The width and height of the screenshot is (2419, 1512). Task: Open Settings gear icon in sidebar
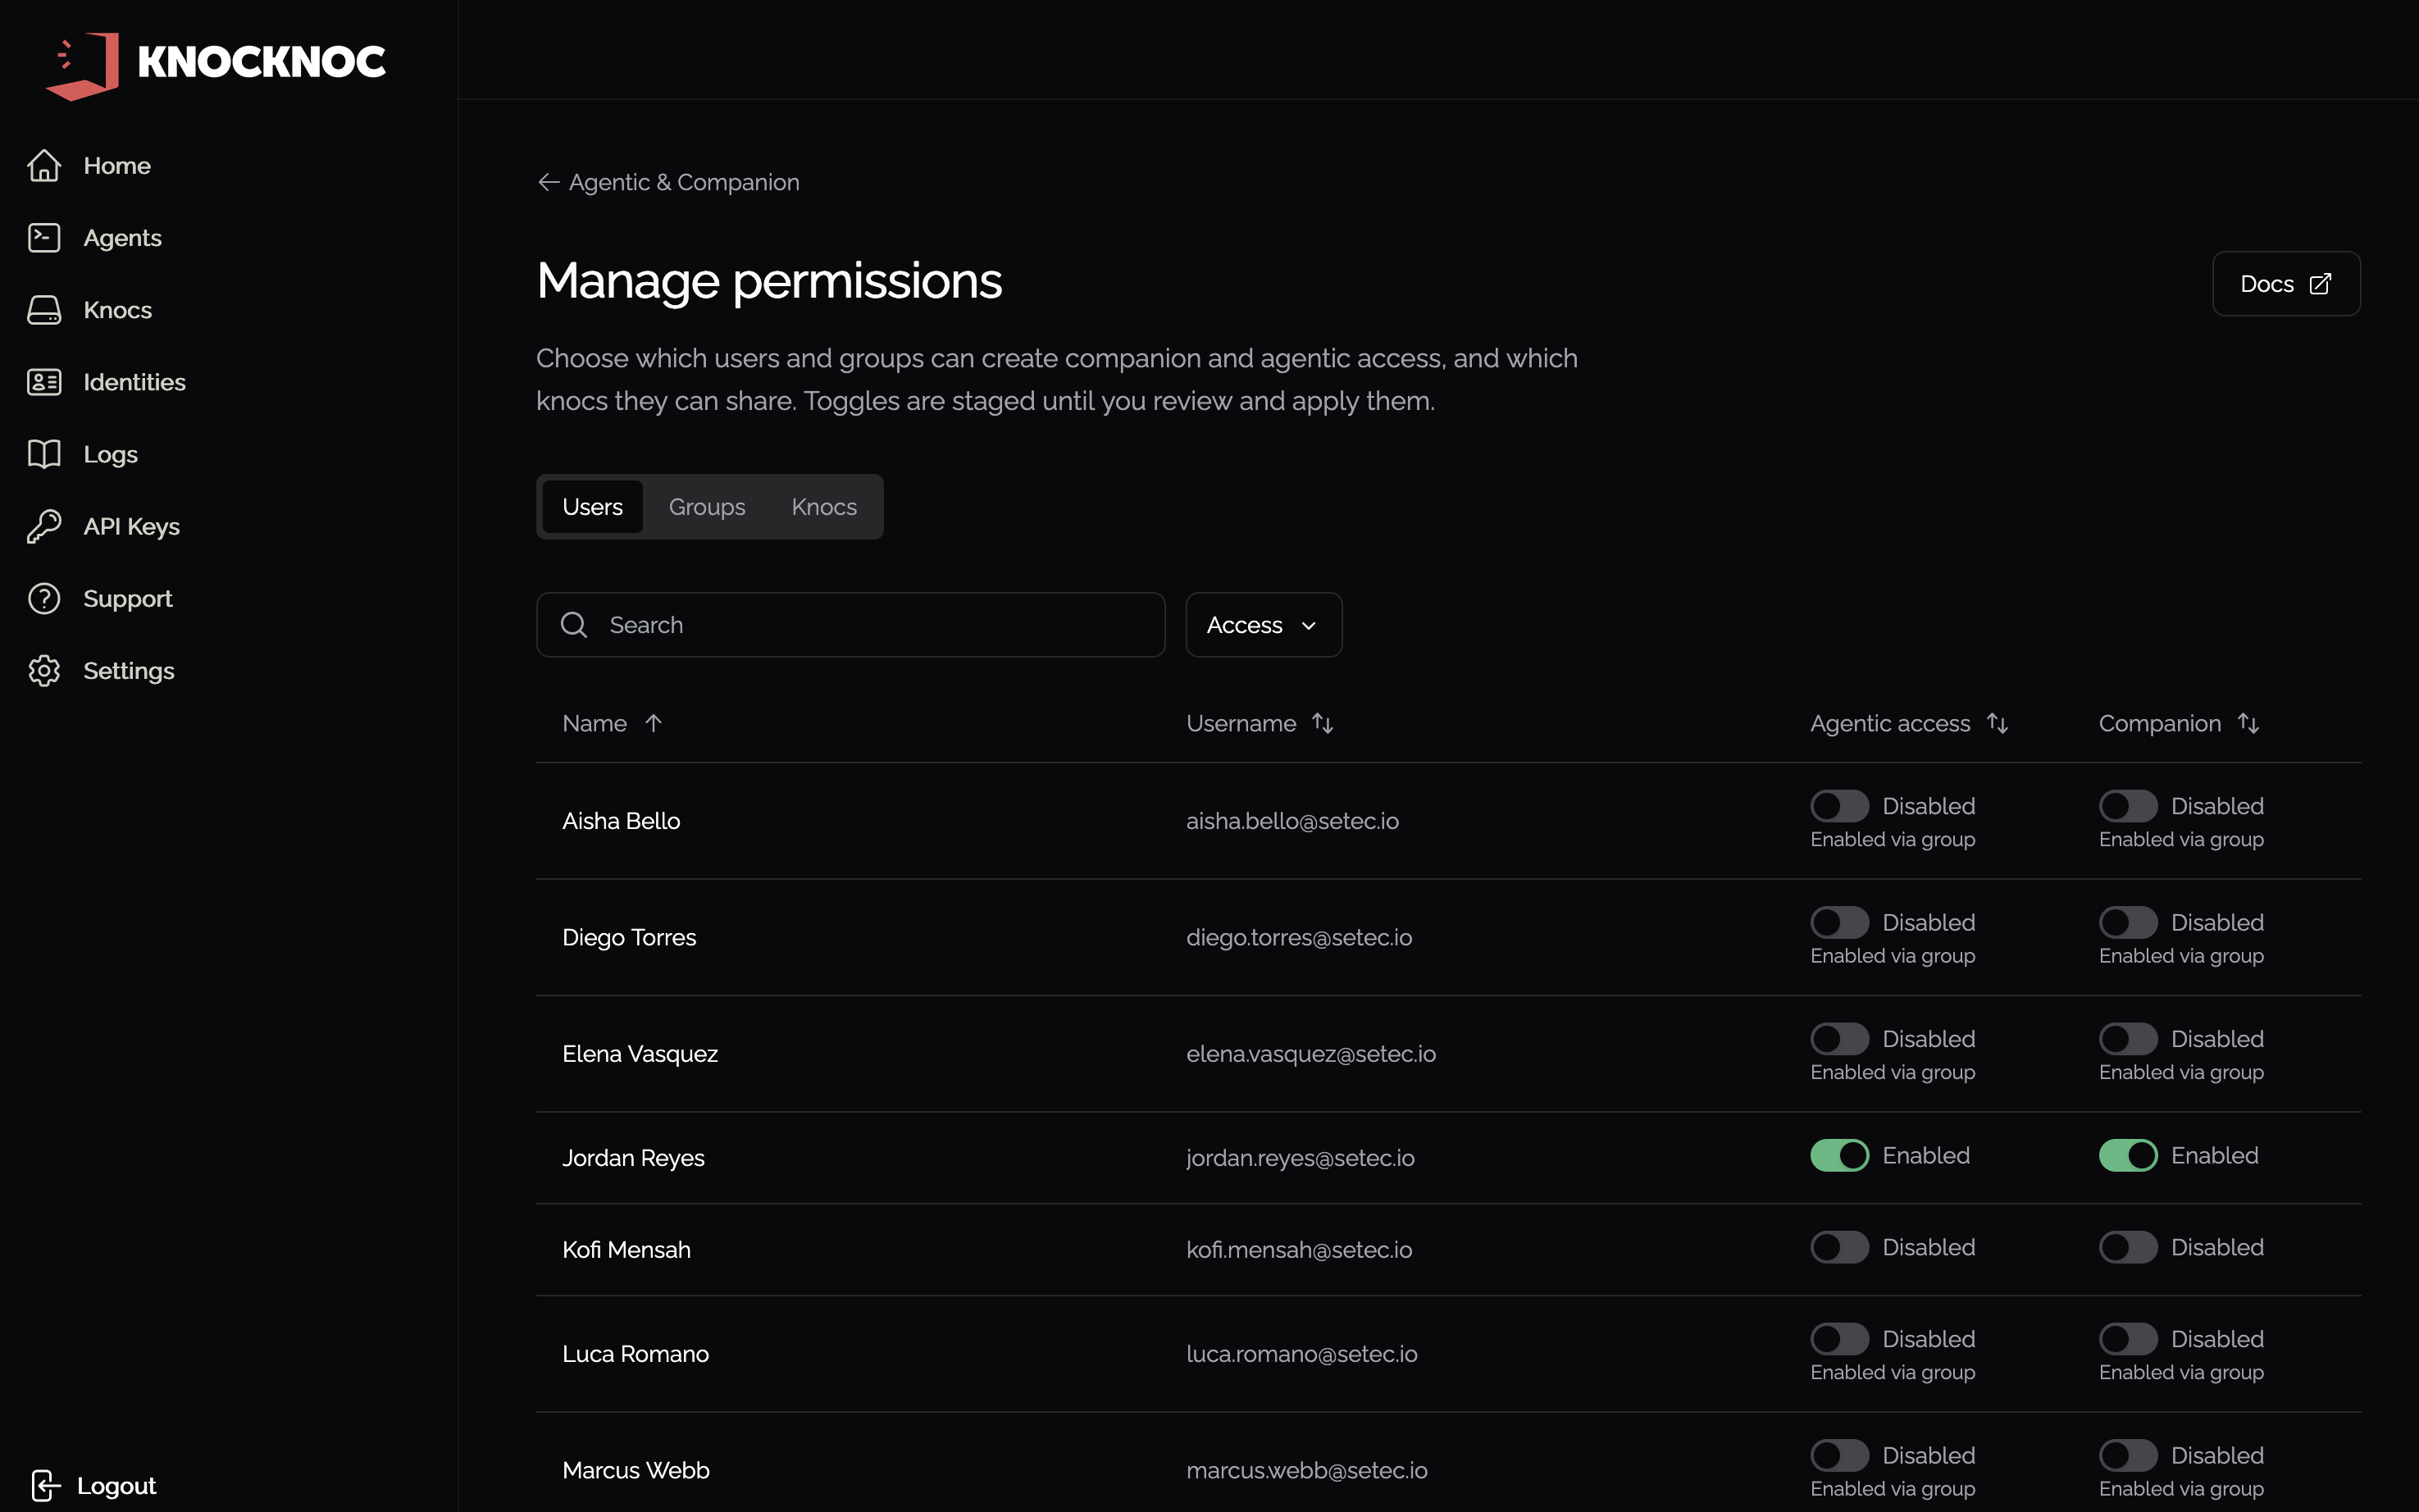point(44,669)
